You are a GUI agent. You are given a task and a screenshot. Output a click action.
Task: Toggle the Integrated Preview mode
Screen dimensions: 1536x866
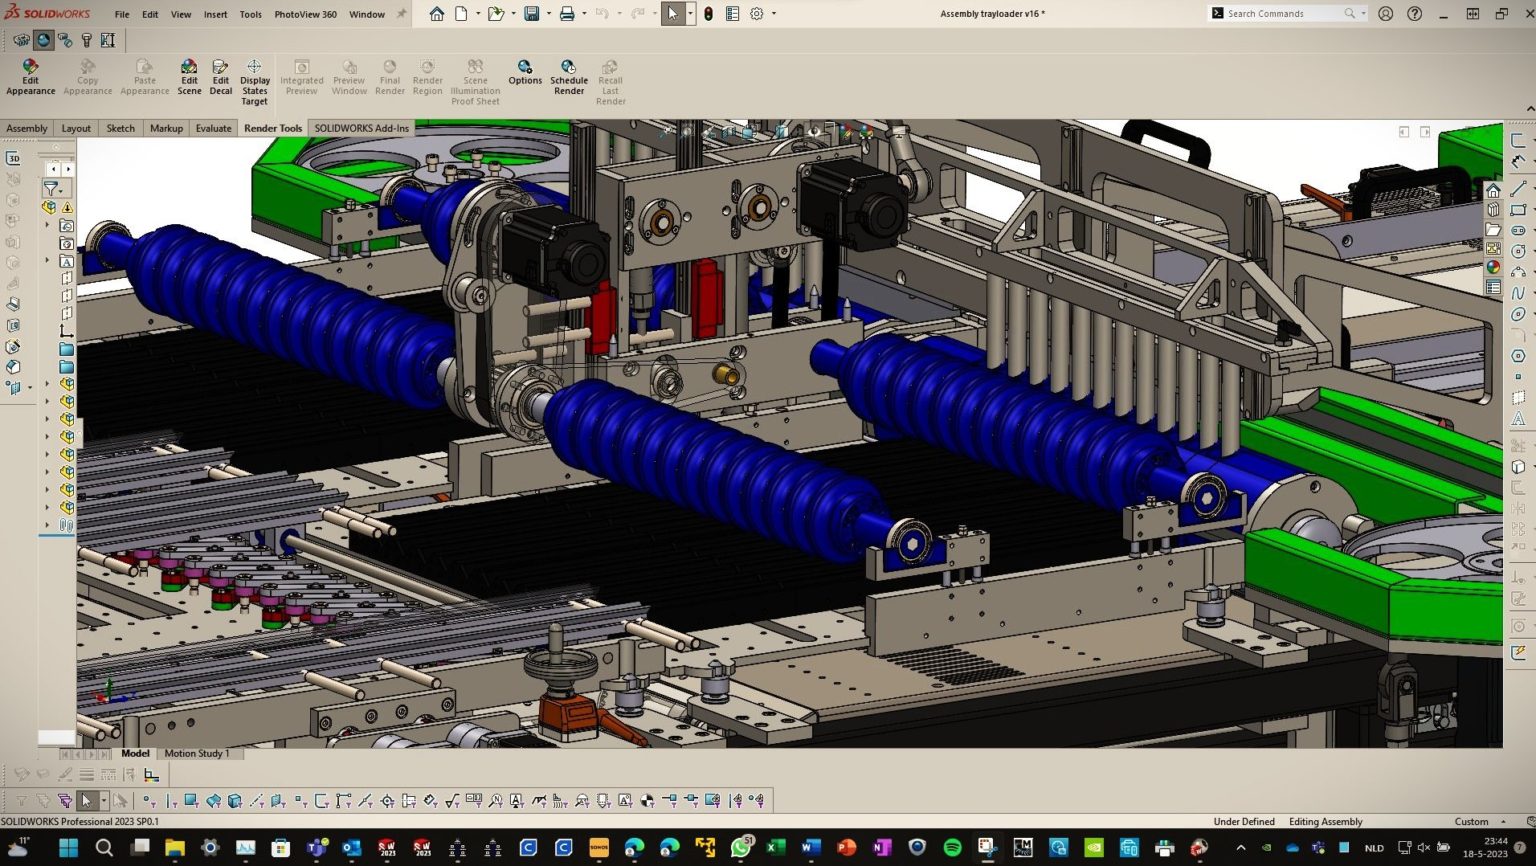pos(301,75)
